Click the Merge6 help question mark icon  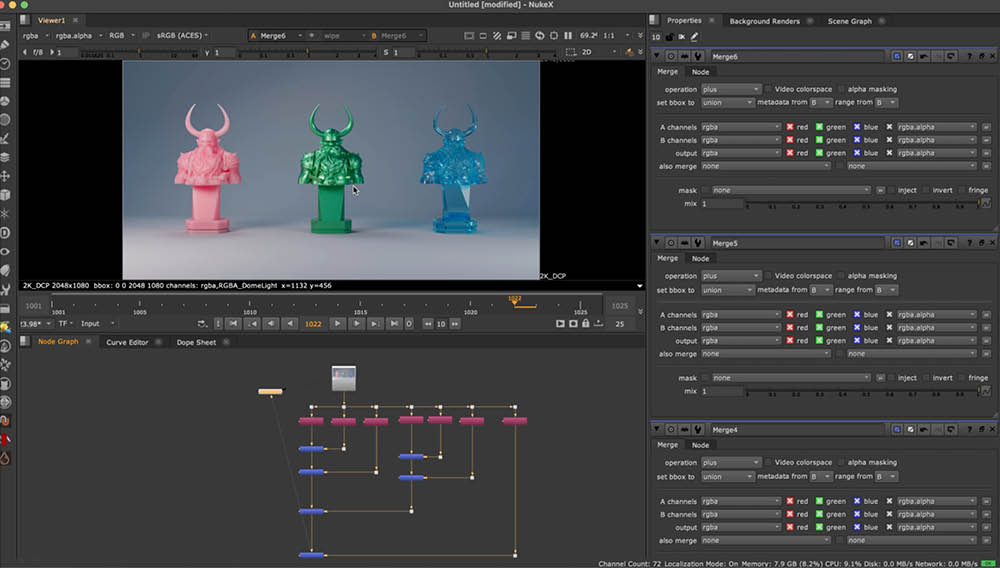[968, 57]
